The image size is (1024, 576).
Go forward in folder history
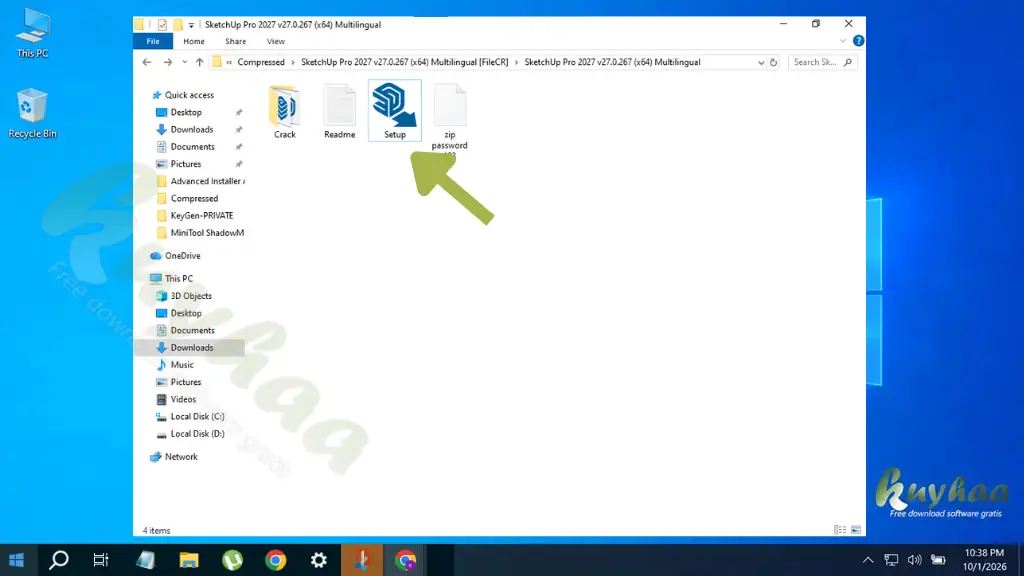(168, 62)
